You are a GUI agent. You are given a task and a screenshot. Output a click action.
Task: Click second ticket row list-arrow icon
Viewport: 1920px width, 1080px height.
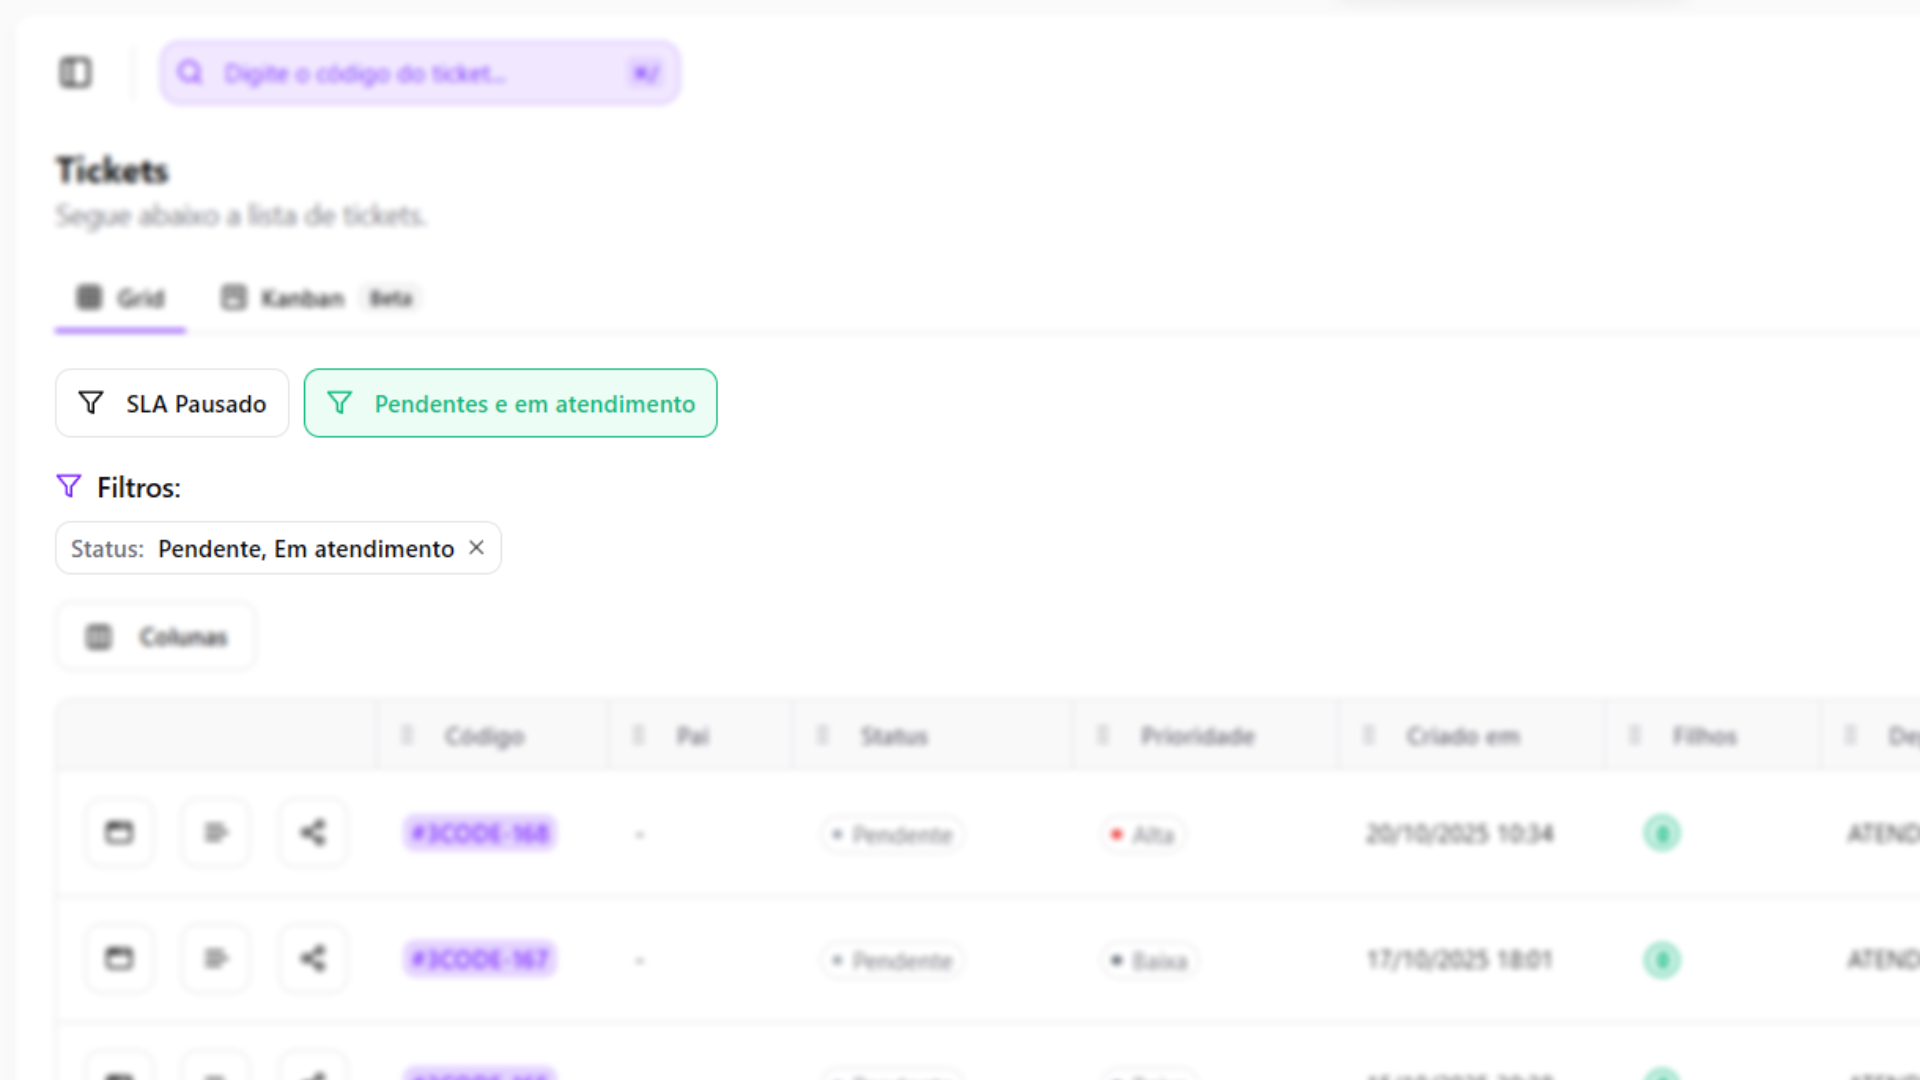click(x=216, y=959)
